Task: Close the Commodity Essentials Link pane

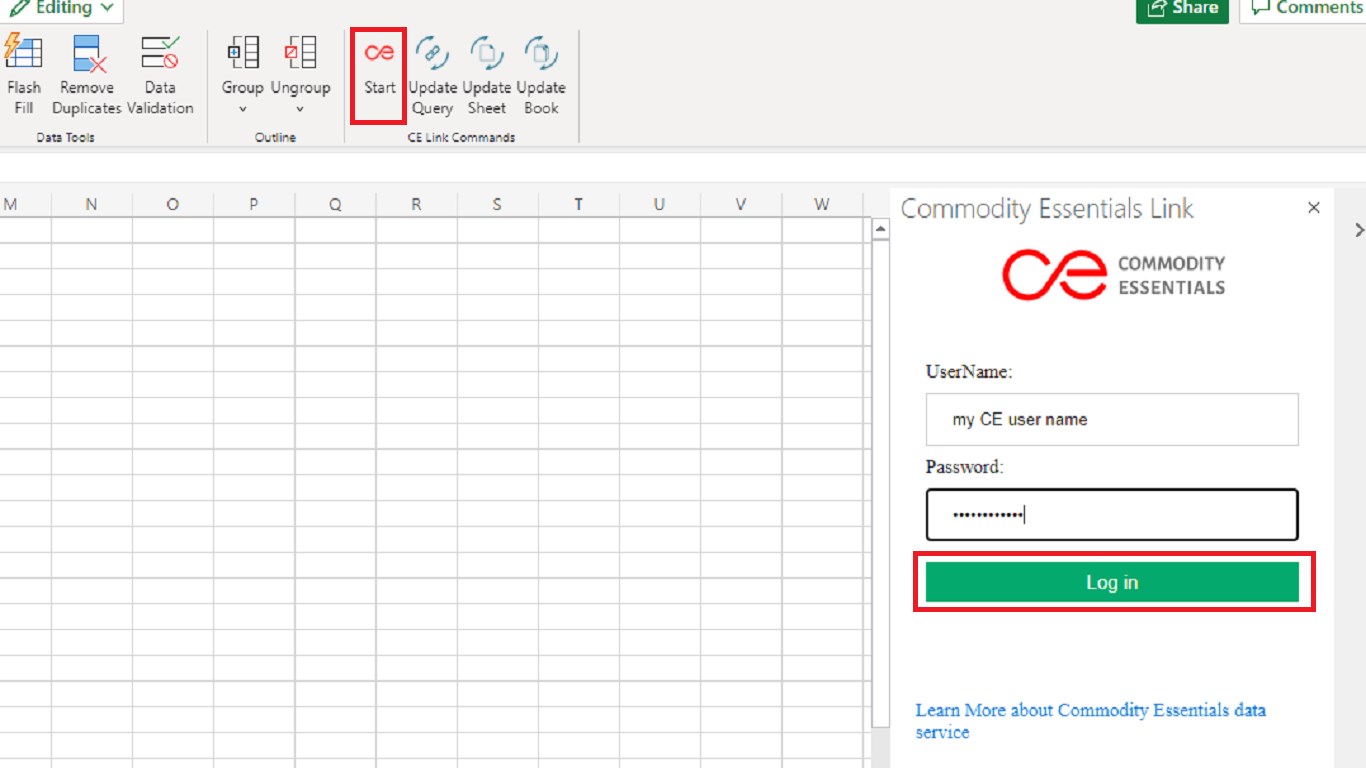Action: click(x=1314, y=208)
